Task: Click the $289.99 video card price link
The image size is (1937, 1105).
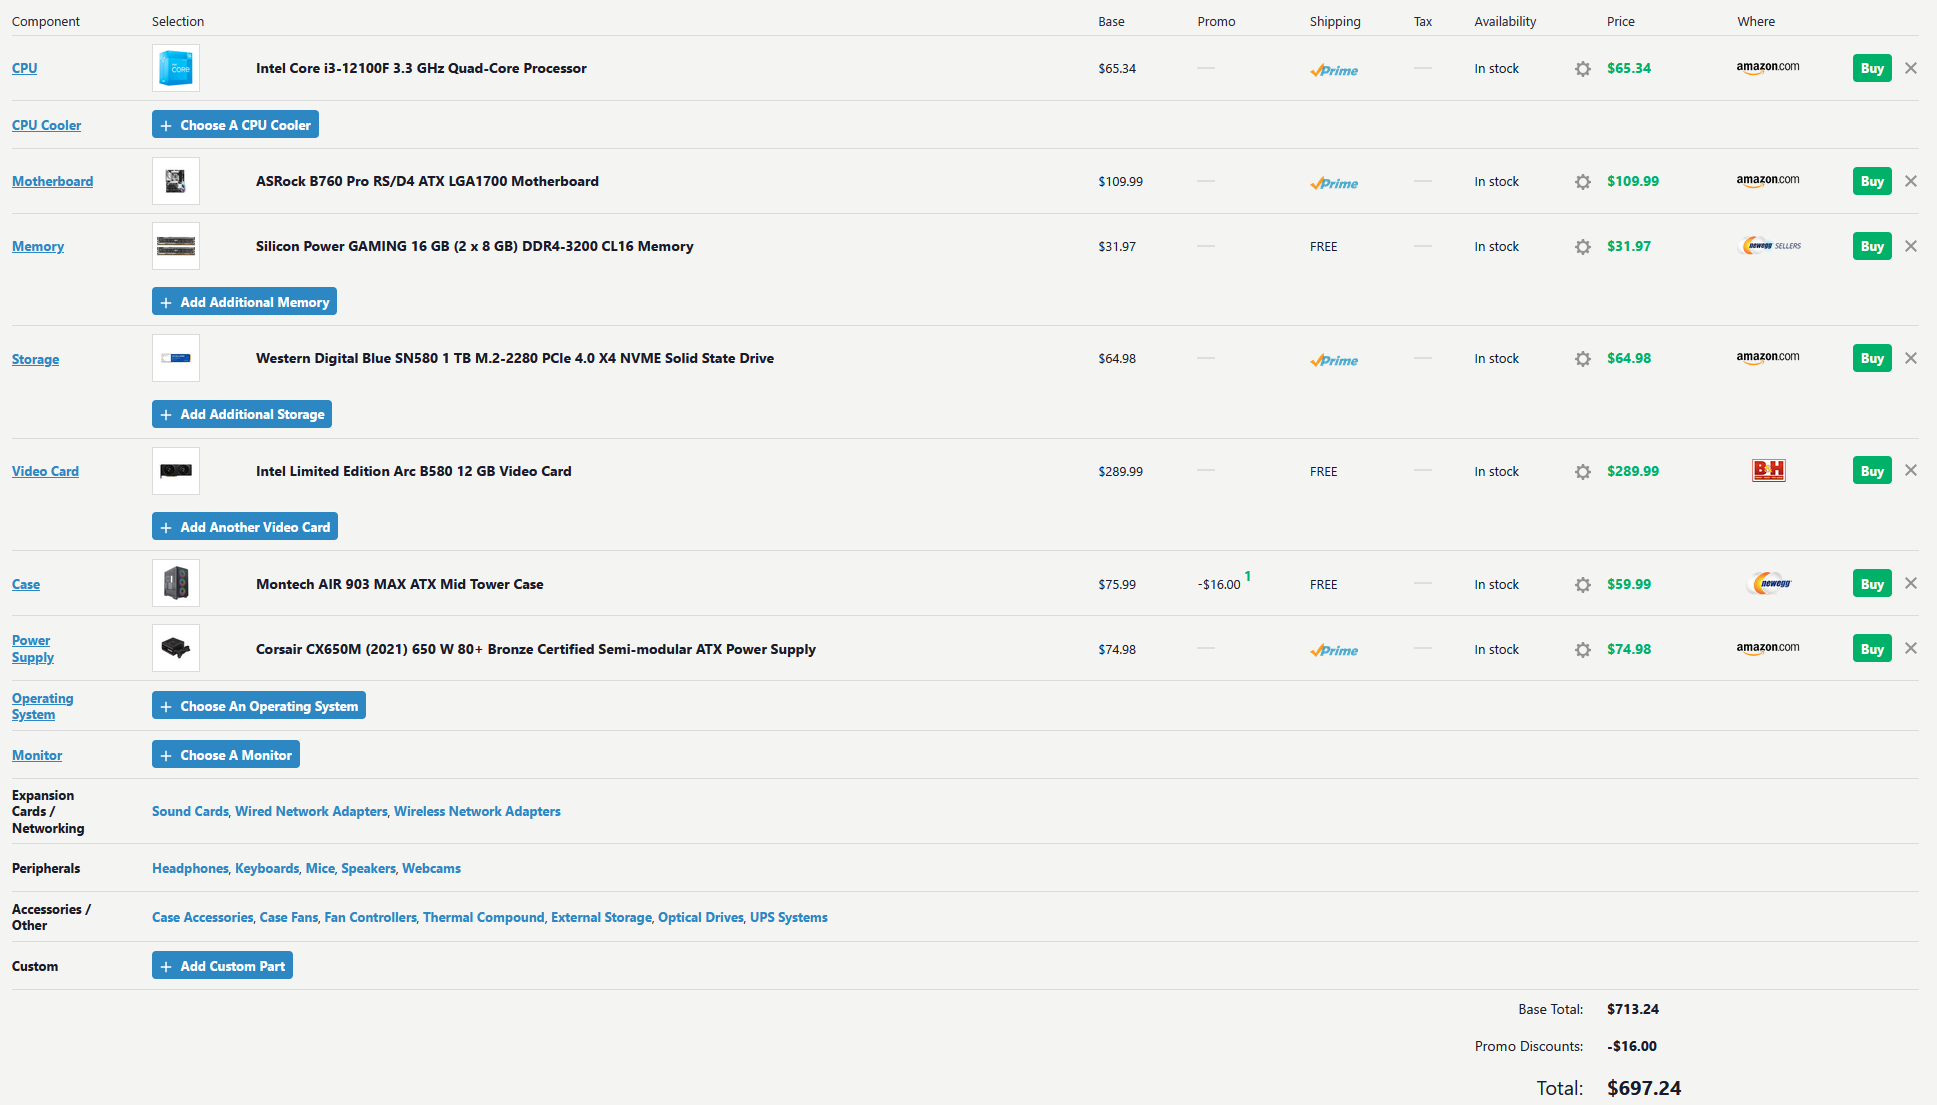Action: click(1633, 471)
